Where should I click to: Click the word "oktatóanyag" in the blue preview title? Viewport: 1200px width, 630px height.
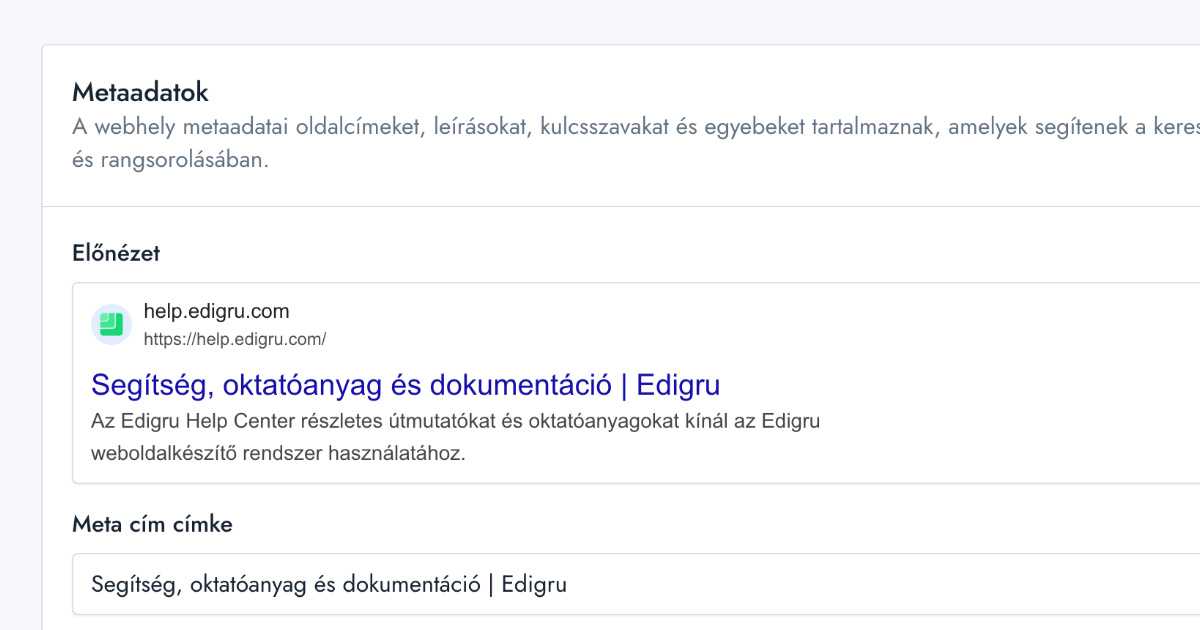click(306, 385)
